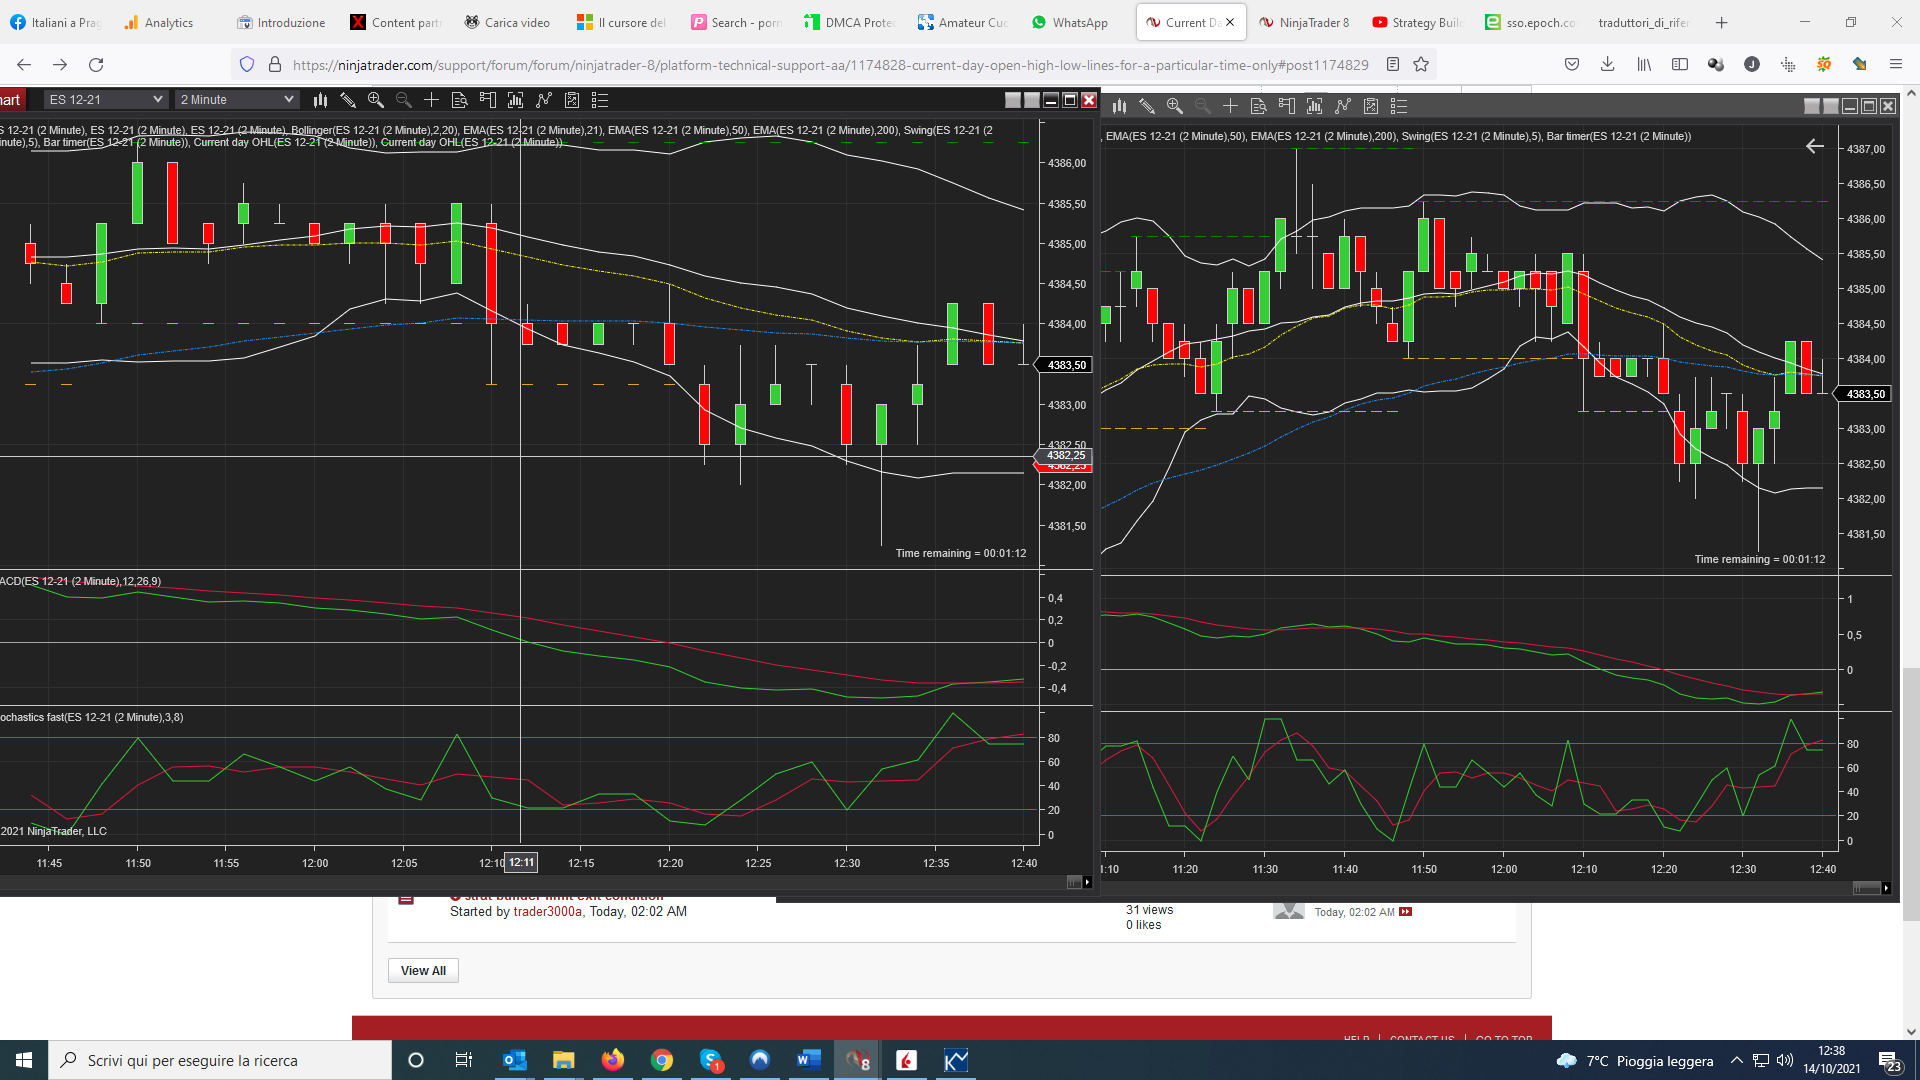Expand the ES 12-21 instrument dropdown
Screen dimensions: 1920x1080
(x=157, y=100)
